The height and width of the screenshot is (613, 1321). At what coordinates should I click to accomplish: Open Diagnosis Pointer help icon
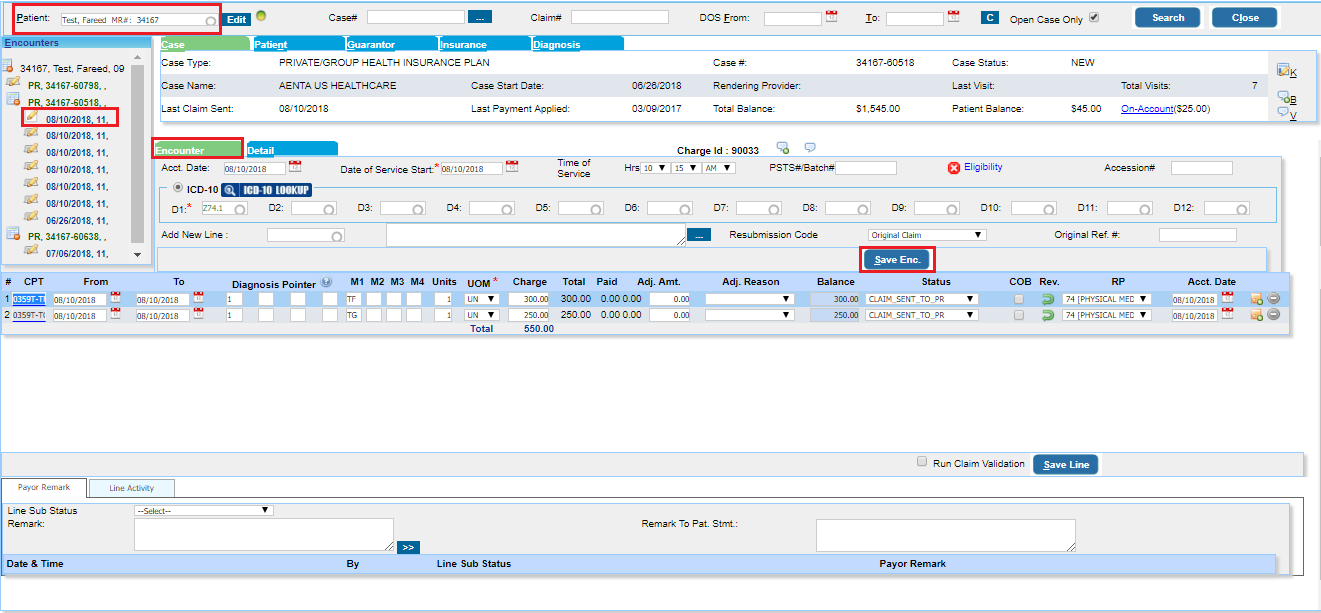click(326, 282)
